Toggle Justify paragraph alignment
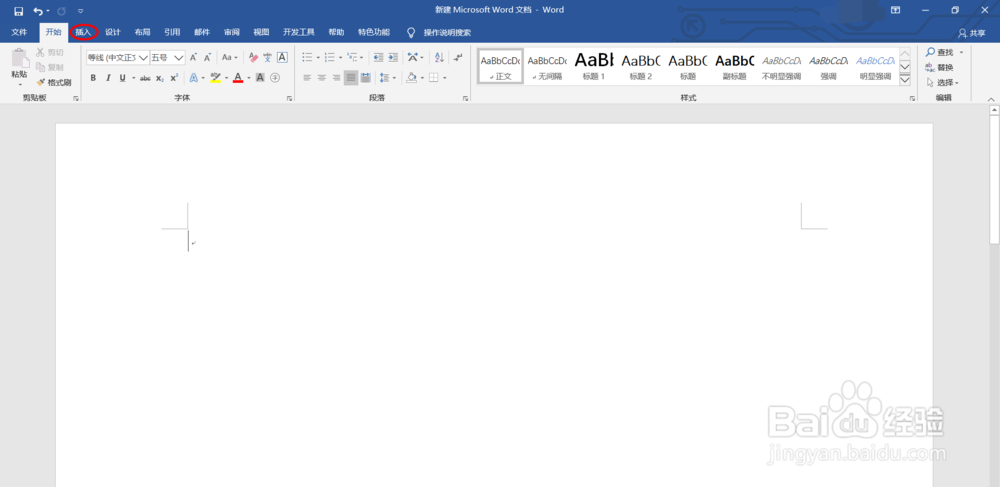The image size is (1000, 487). (351, 78)
